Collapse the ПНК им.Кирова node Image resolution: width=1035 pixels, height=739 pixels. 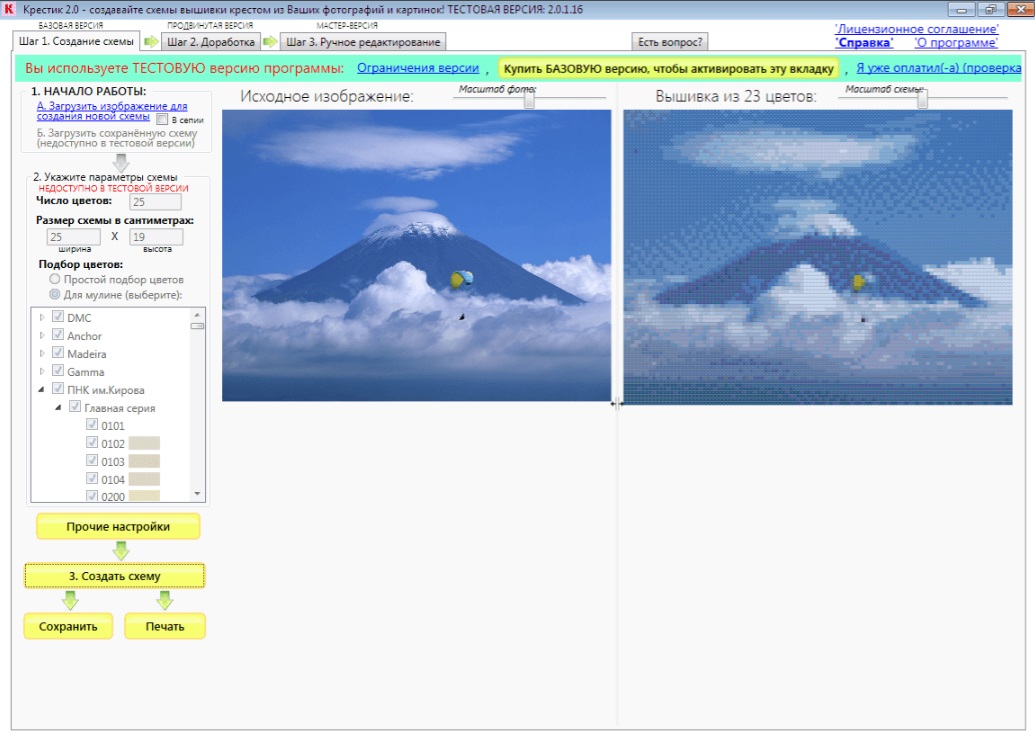click(42, 390)
